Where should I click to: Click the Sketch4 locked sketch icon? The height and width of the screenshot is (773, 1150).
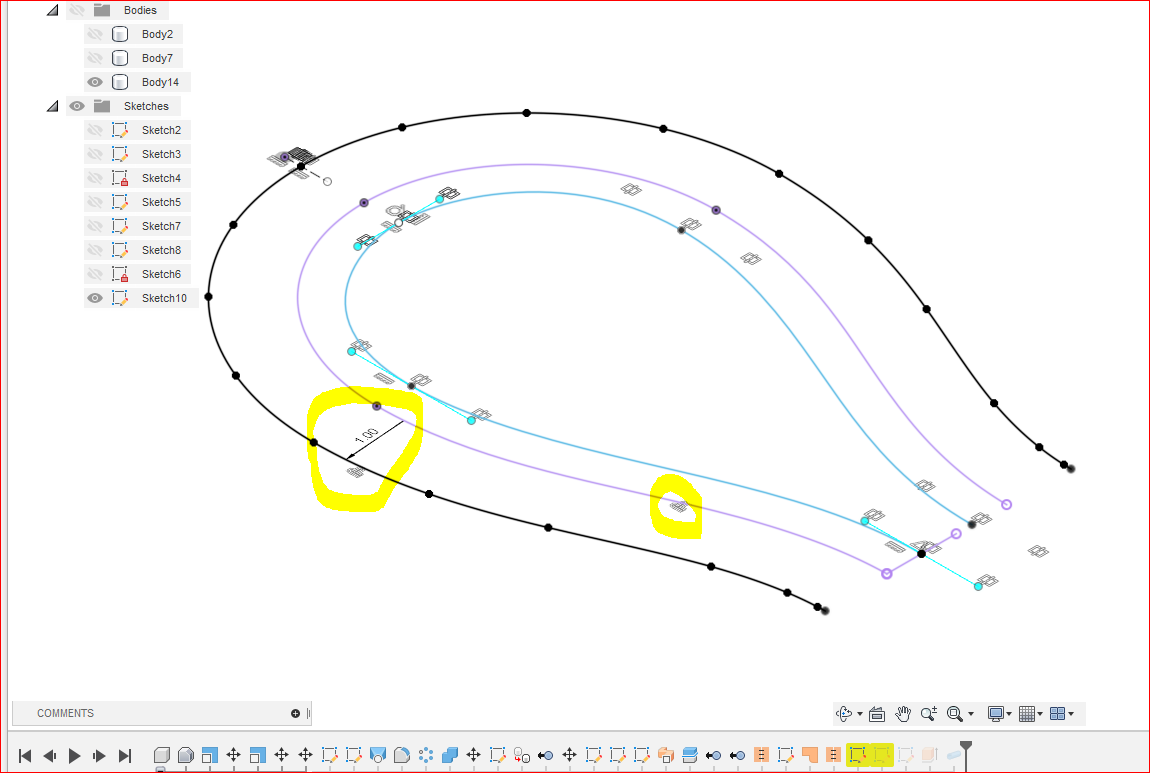[120, 178]
